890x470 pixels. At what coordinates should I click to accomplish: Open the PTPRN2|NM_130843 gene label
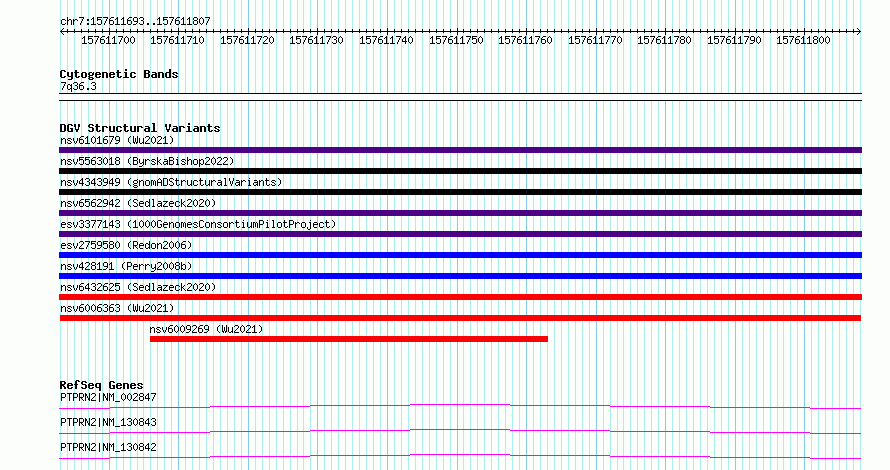[x=108, y=422]
